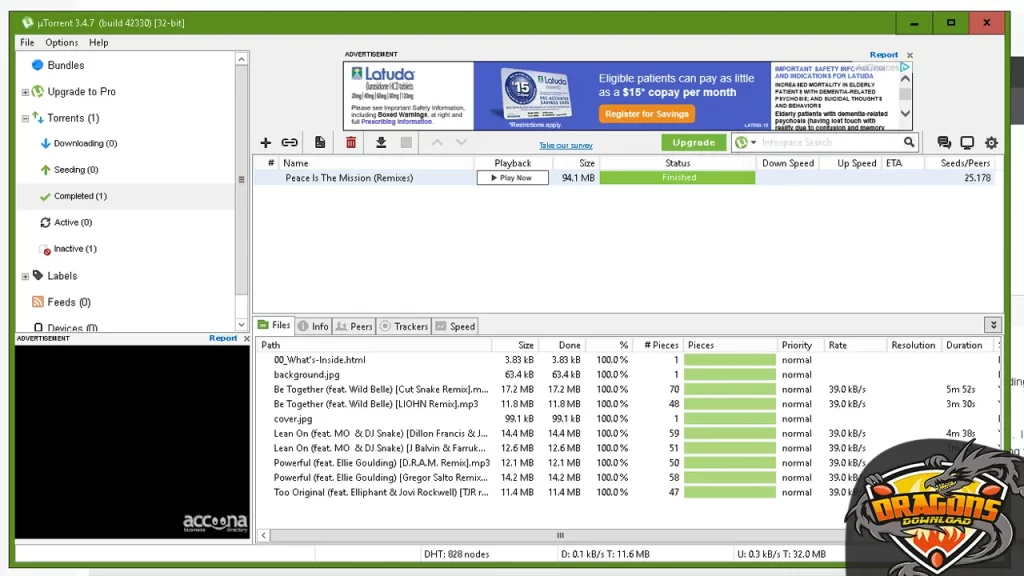Click the Create New Torrent file icon
Image resolution: width=1024 pixels, height=576 pixels.
320,143
